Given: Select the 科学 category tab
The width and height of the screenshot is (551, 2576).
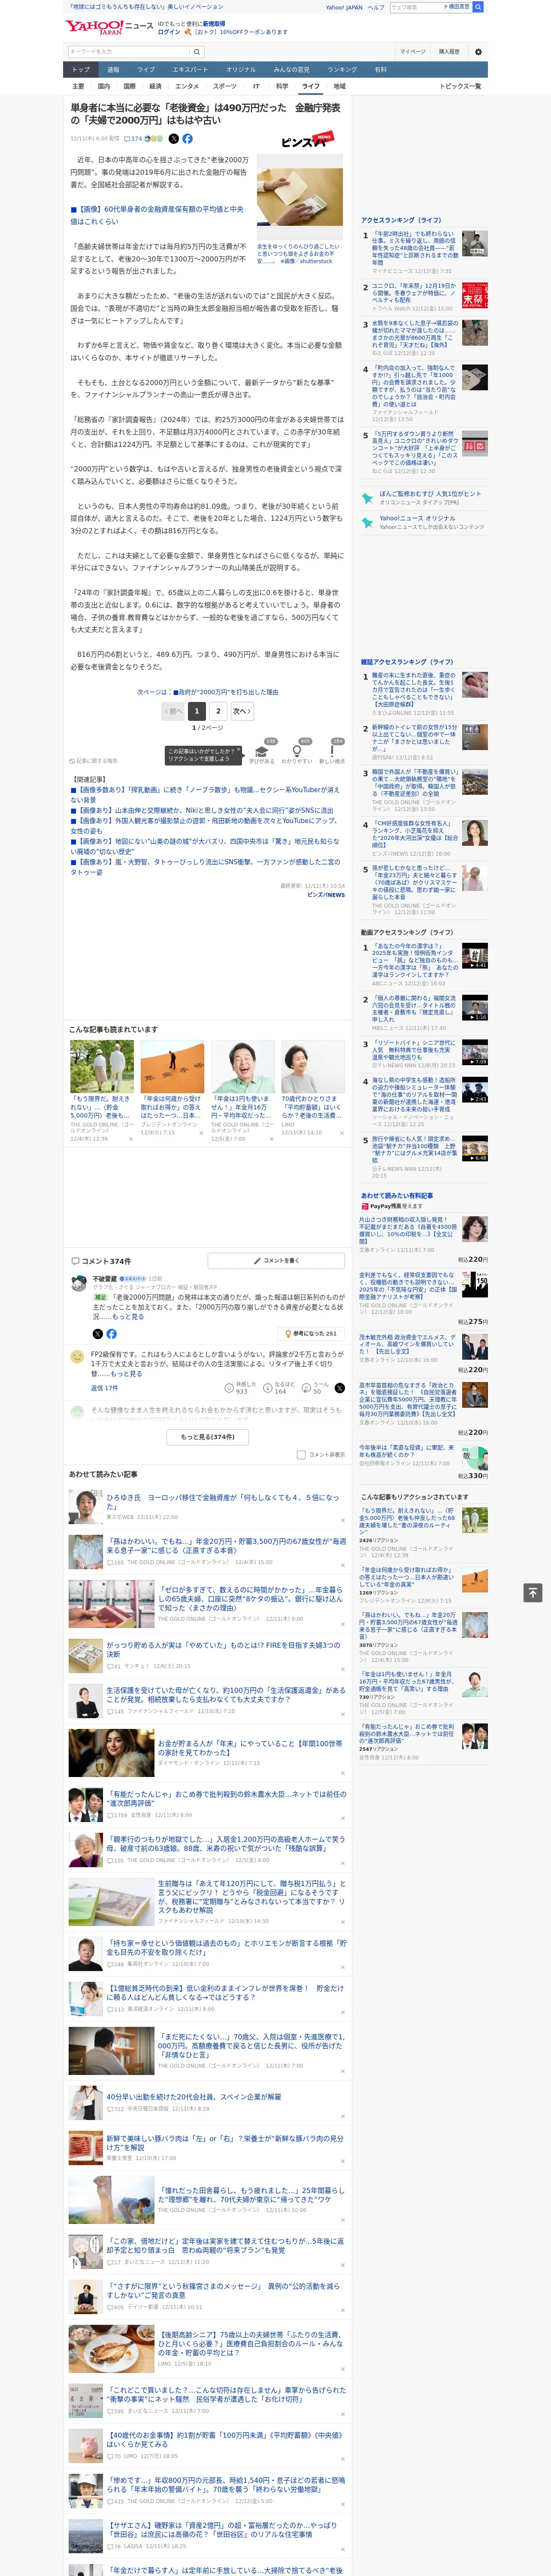Looking at the screenshot, I should coord(282,86).
